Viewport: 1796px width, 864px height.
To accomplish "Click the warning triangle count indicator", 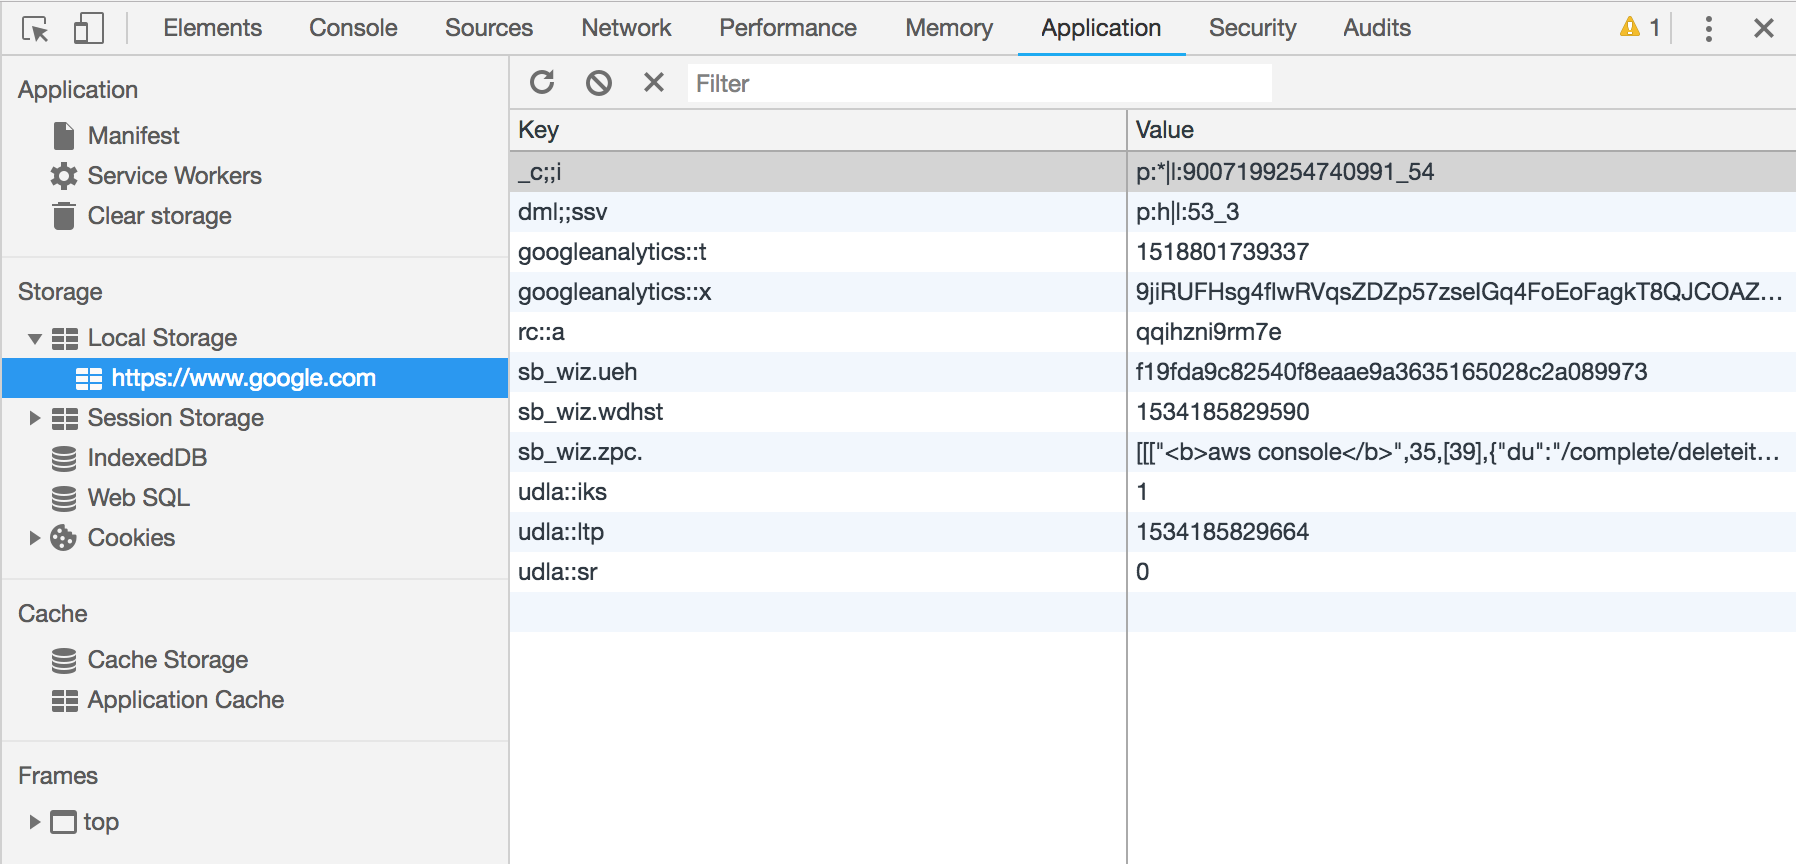I will point(1640,27).
